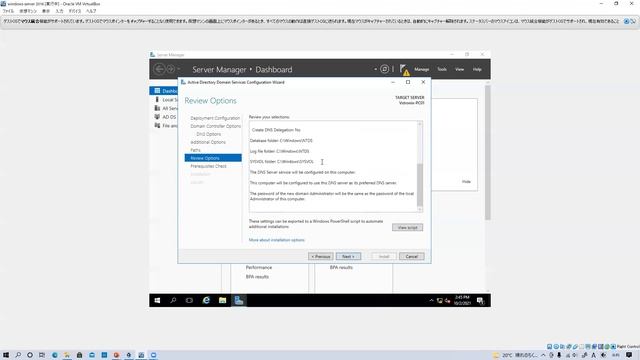The height and width of the screenshot is (360, 640).
Task: Open host weather widget showing 20°C
Action: pyautogui.click(x=516, y=355)
